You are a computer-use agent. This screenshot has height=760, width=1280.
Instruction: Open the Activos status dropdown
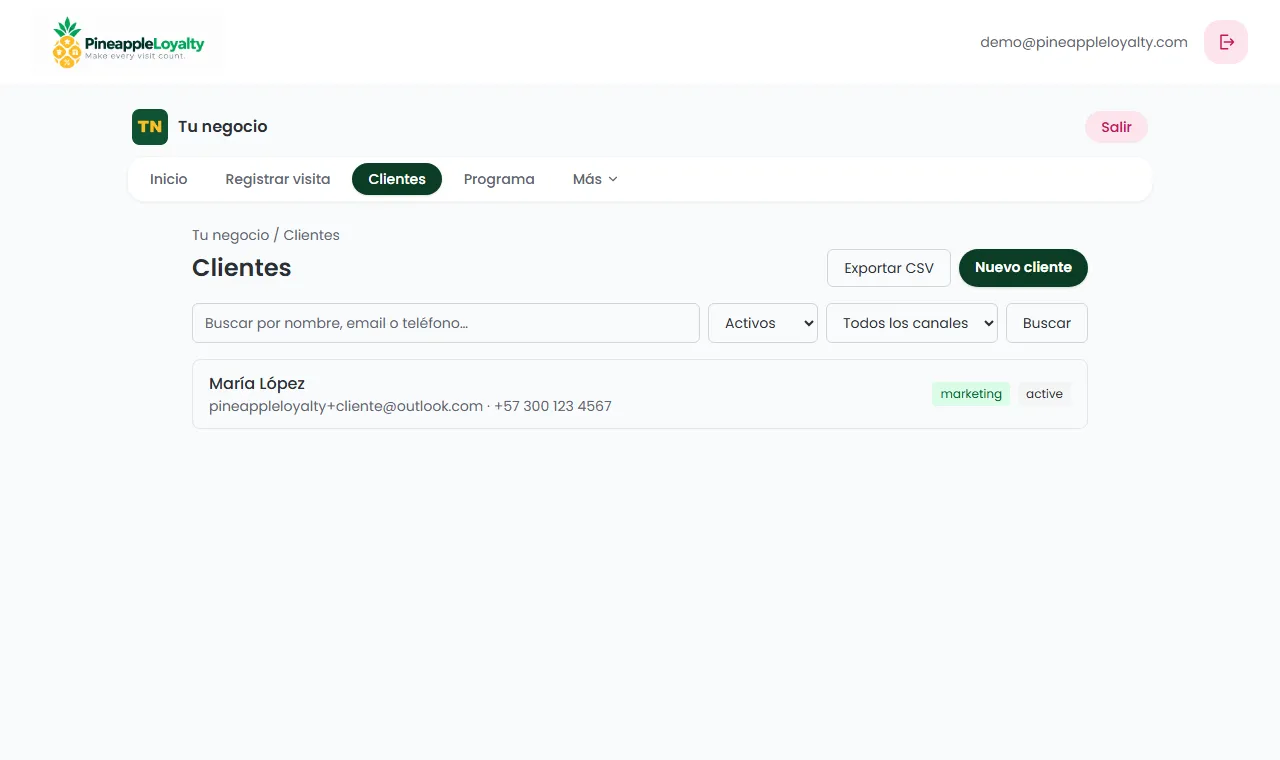pos(763,323)
